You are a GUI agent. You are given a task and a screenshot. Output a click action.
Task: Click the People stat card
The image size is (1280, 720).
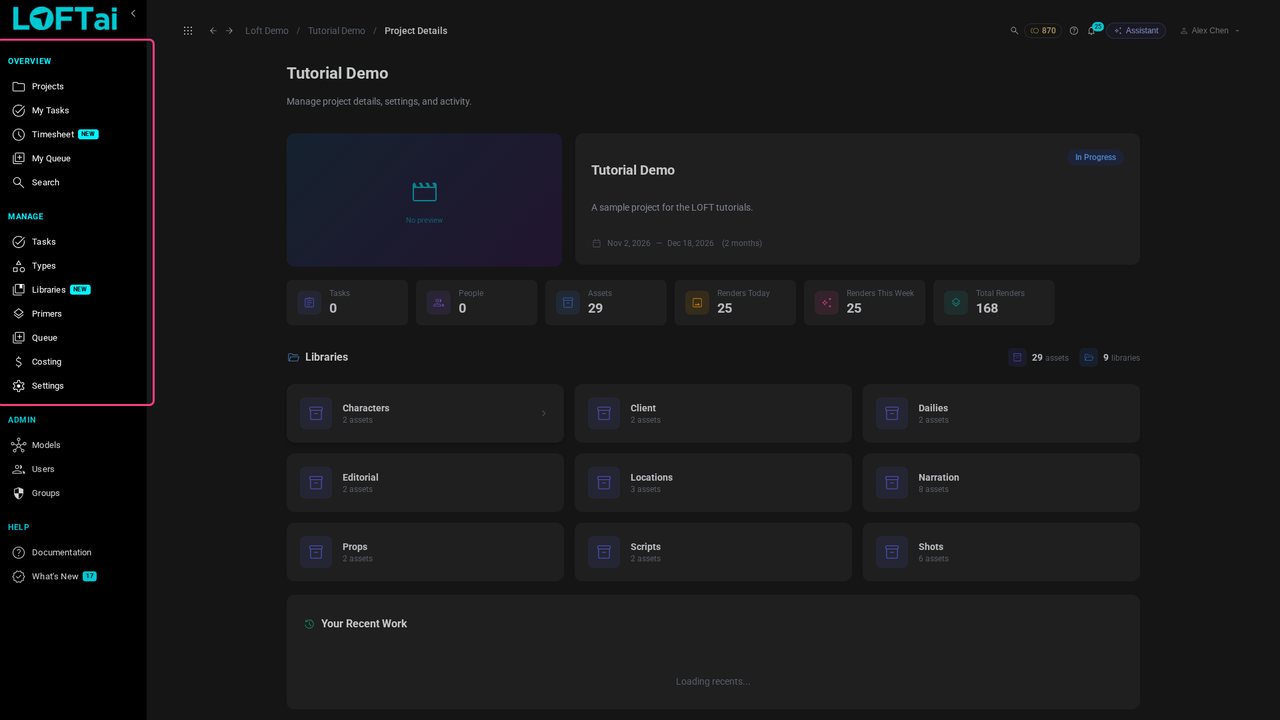coord(476,302)
